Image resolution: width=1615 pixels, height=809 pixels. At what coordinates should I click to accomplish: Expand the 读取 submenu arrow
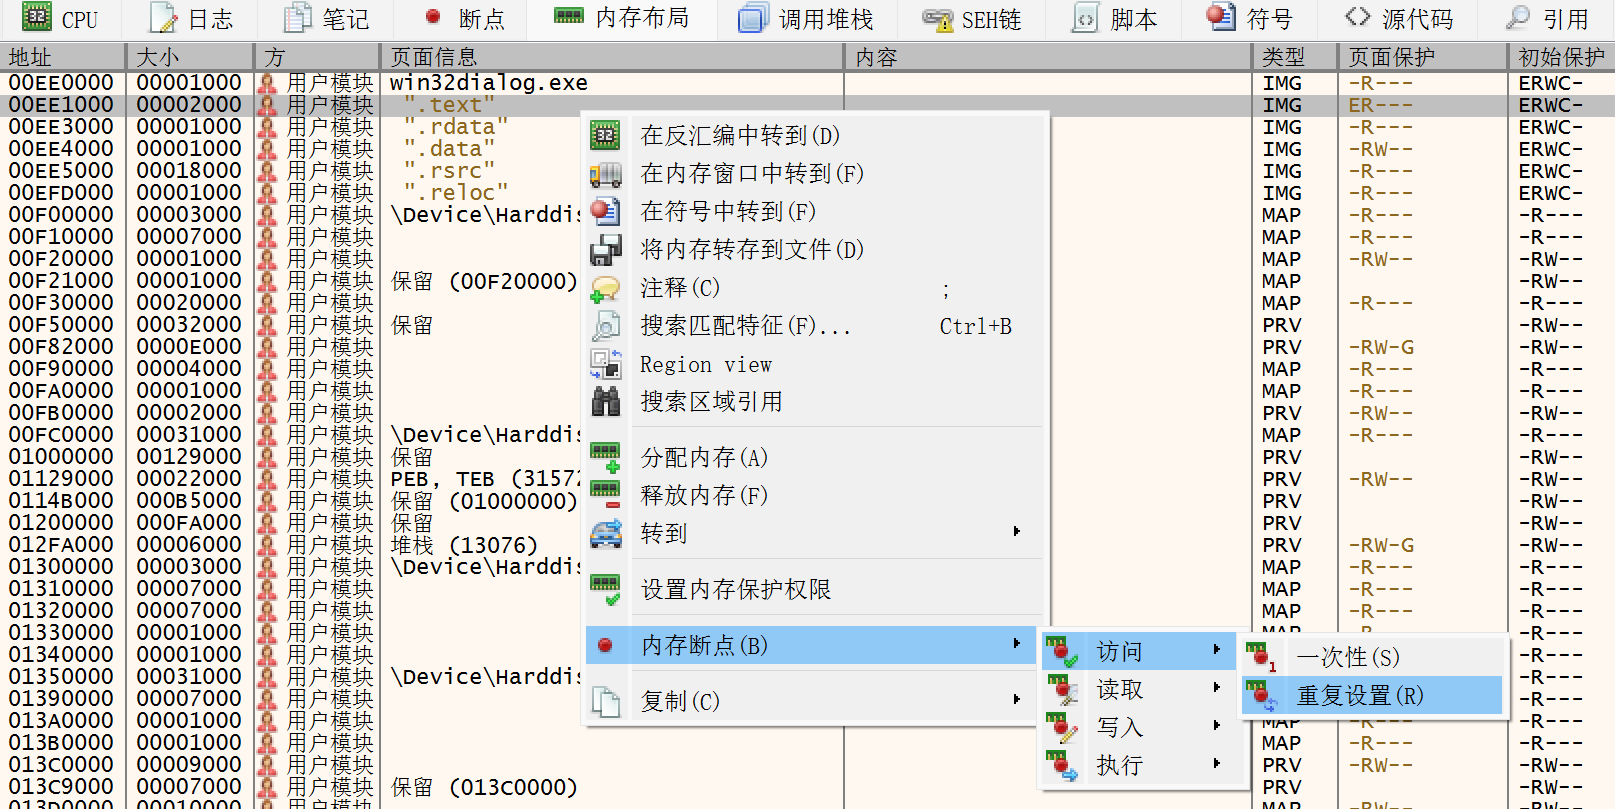point(1217,688)
